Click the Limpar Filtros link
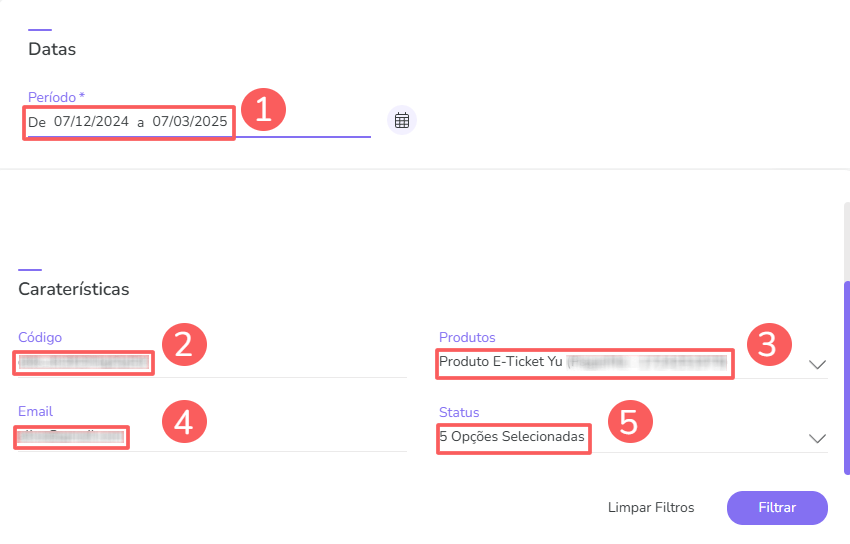Screen dimensions: 850x544 tap(651, 508)
